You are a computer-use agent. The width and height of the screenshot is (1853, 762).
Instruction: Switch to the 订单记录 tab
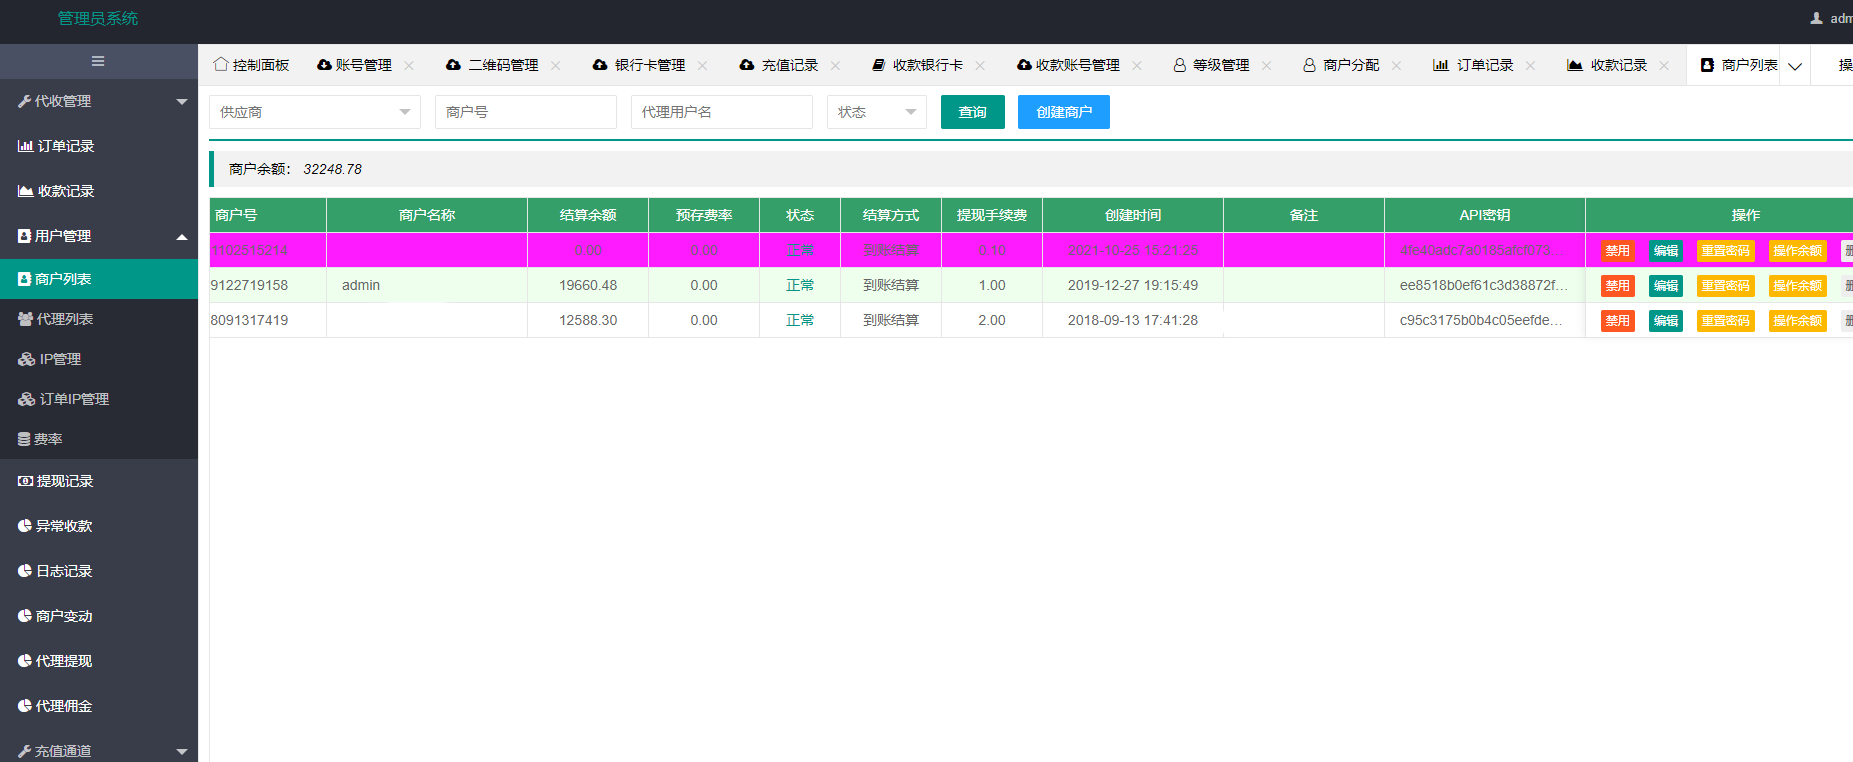click(x=1473, y=65)
